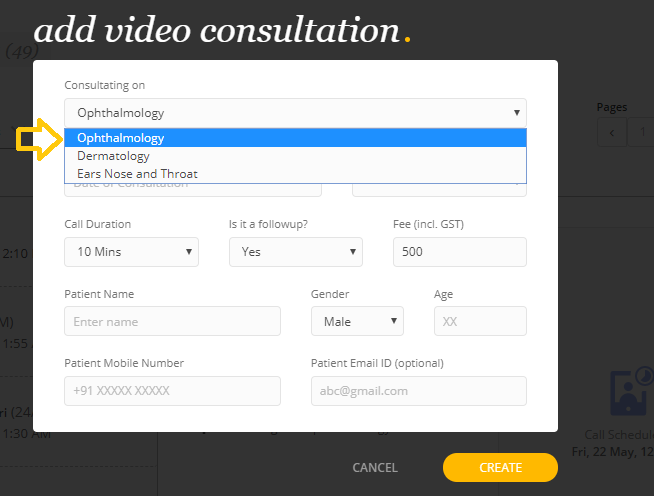Screen dimensions: 654x496
Task: Open the Consulting on dropdown
Action: (x=295, y=113)
